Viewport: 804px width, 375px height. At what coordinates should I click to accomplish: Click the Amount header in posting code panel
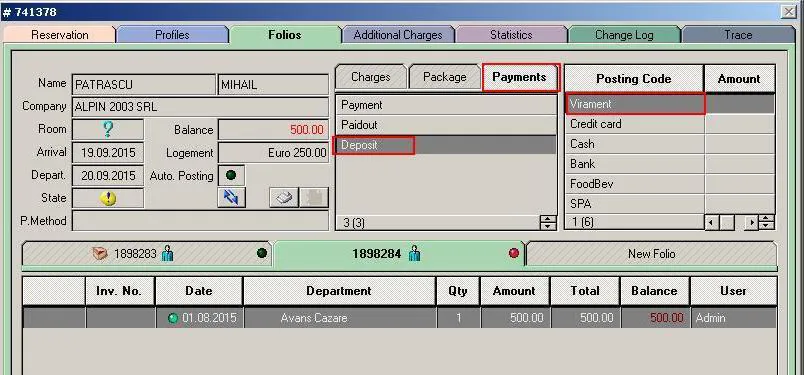[x=739, y=78]
